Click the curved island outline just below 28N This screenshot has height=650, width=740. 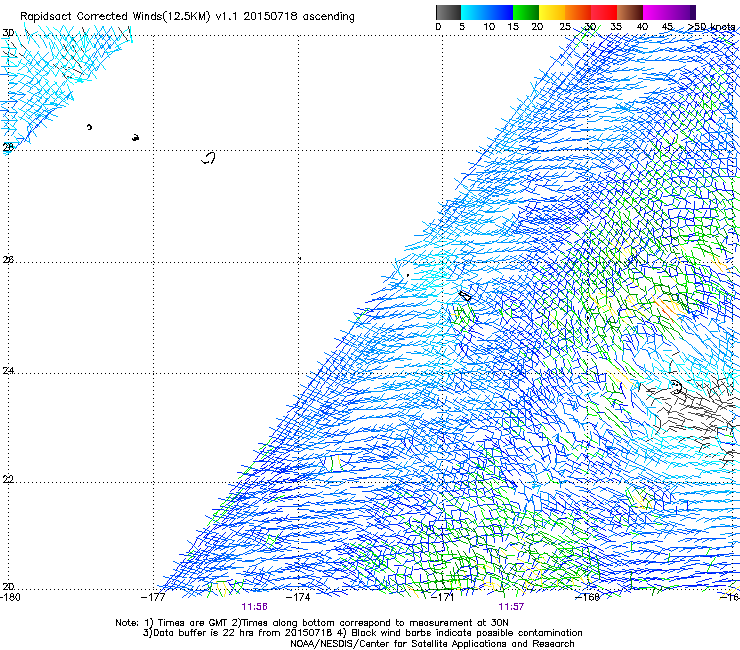click(209, 158)
